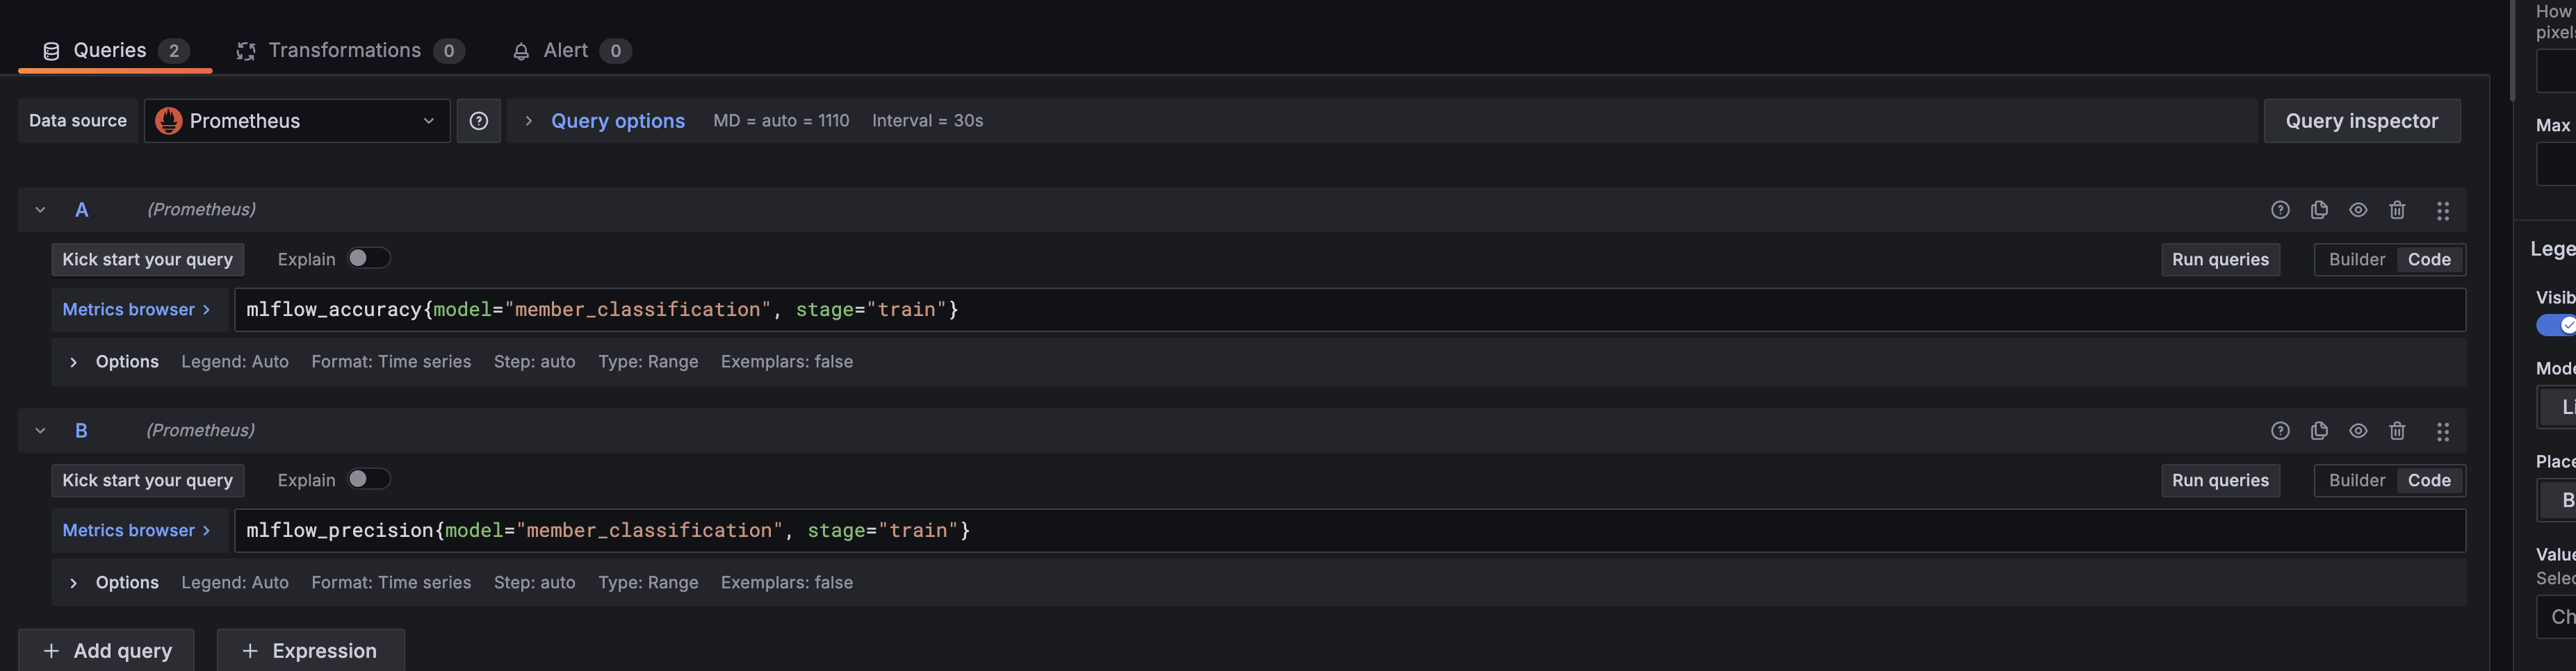Expand Query options section
Screen dimensions: 2576x671
(605, 121)
